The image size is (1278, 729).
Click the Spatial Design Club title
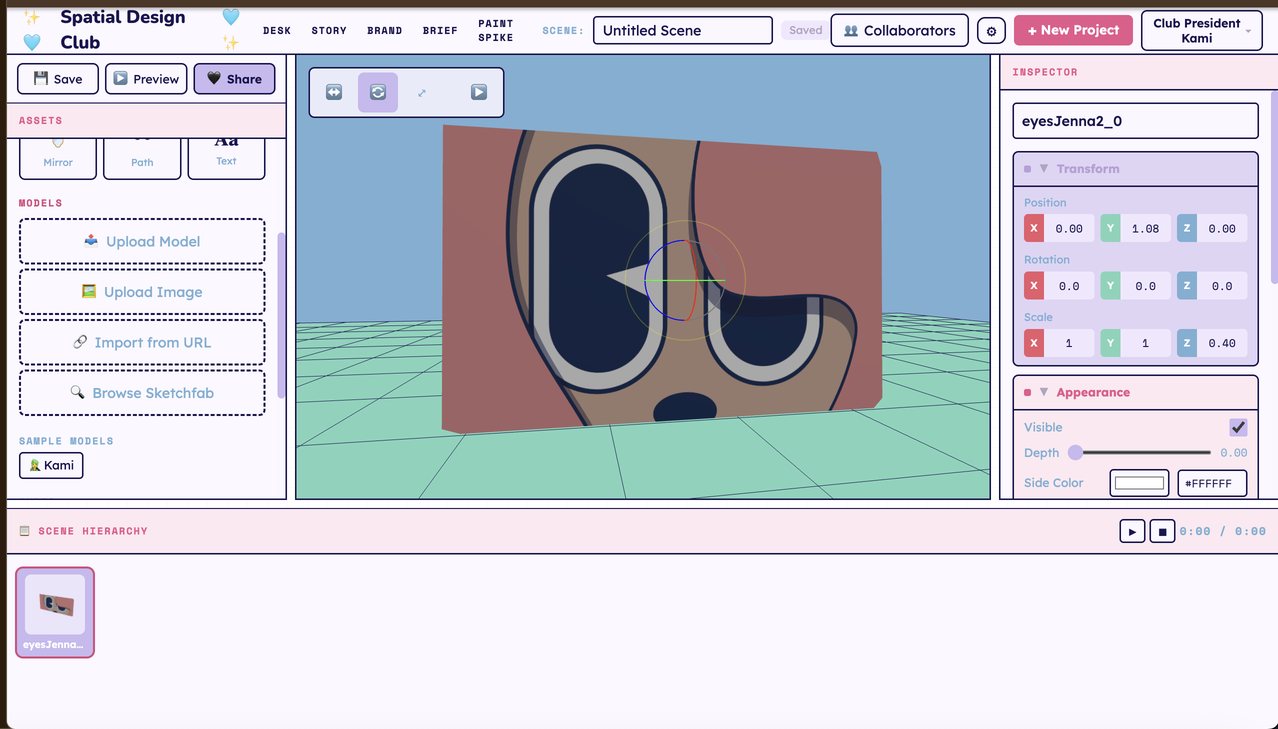(122, 30)
